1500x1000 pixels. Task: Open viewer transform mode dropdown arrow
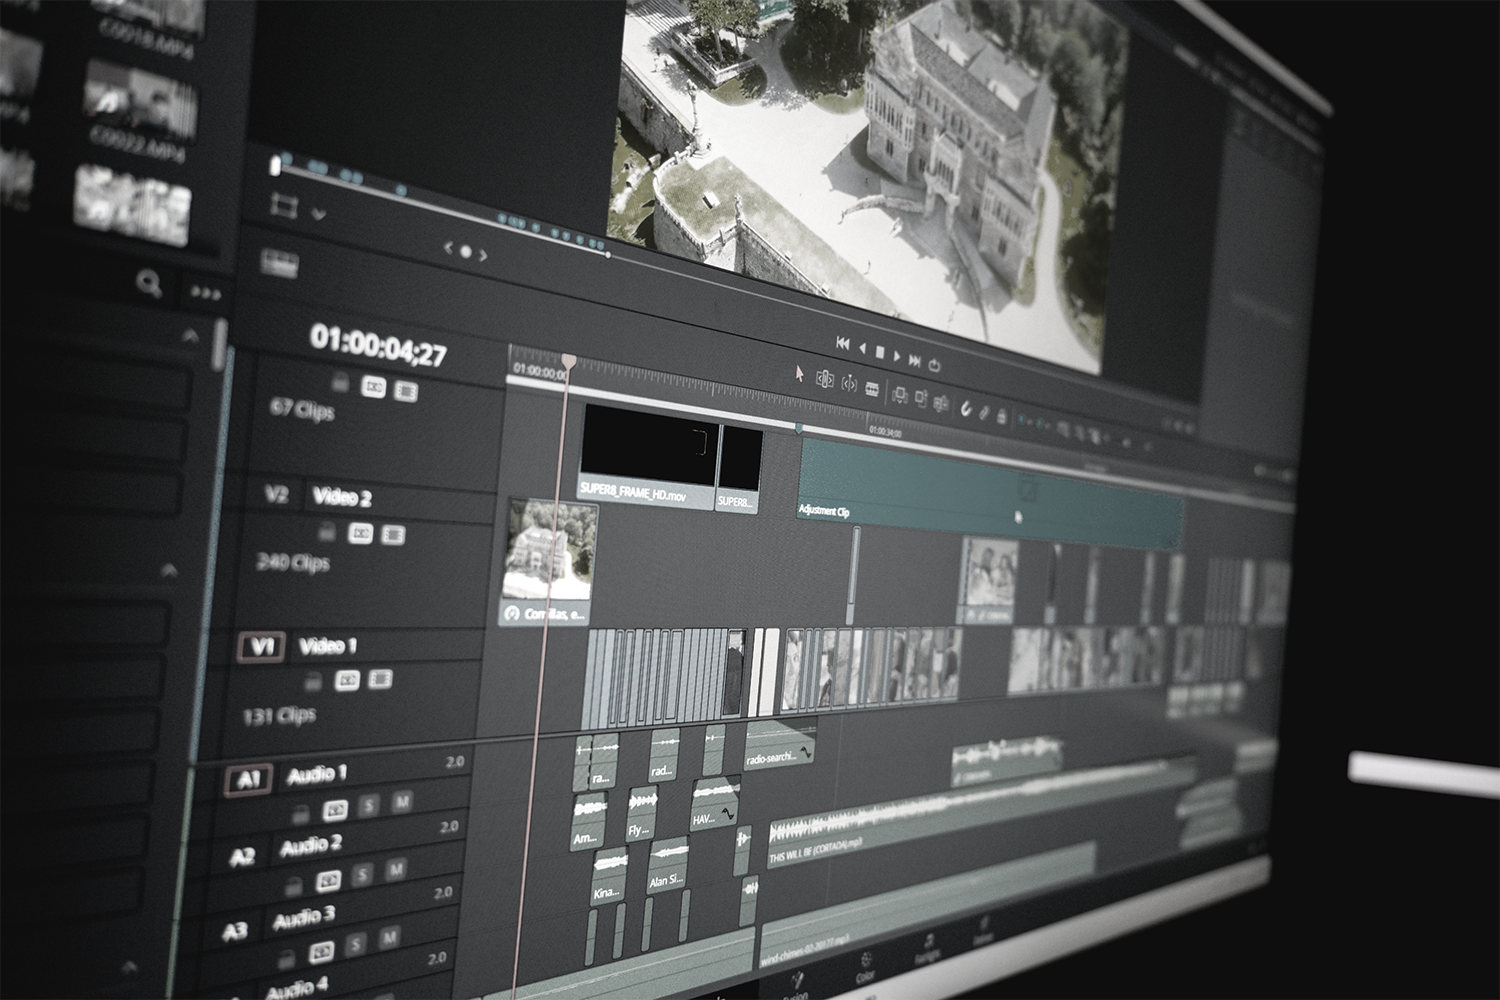[319, 214]
